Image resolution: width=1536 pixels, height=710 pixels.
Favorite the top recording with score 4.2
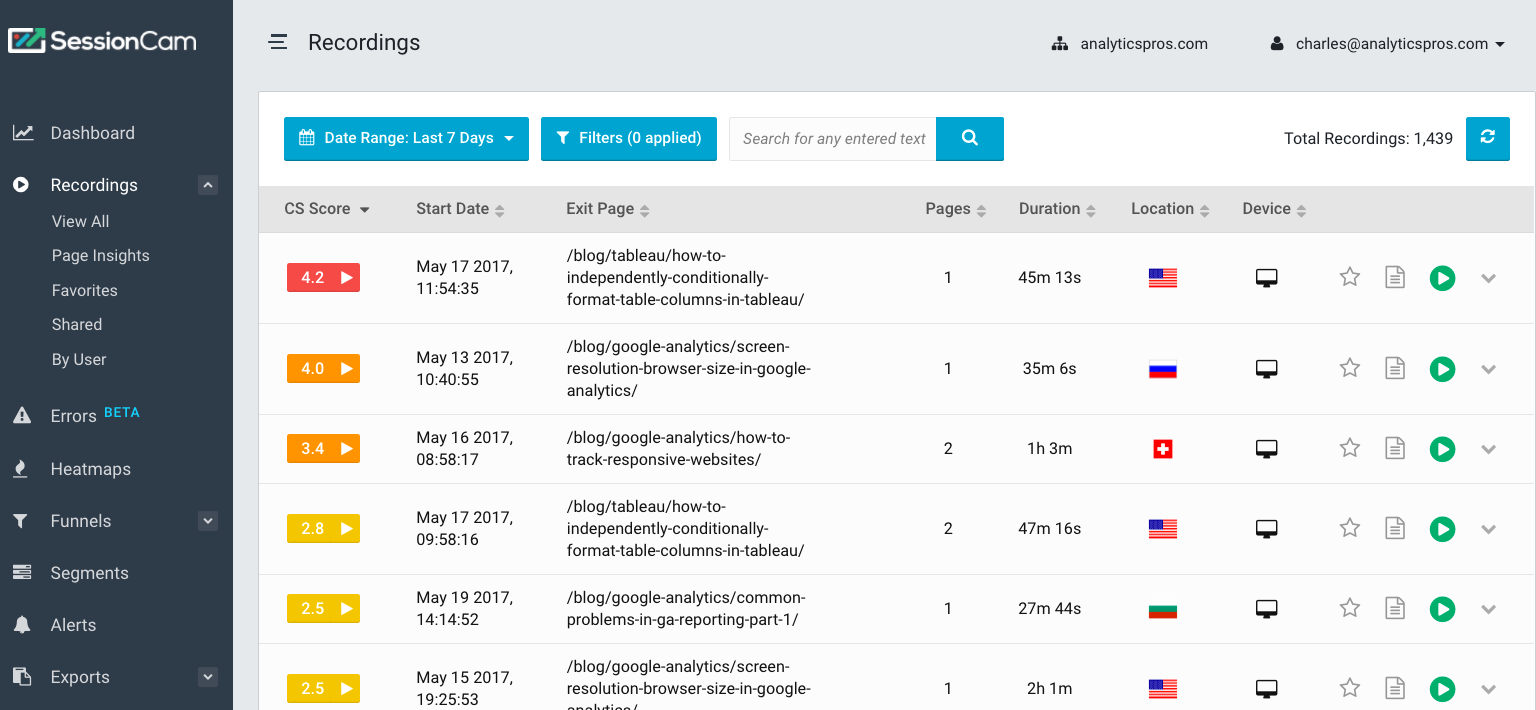pos(1349,278)
